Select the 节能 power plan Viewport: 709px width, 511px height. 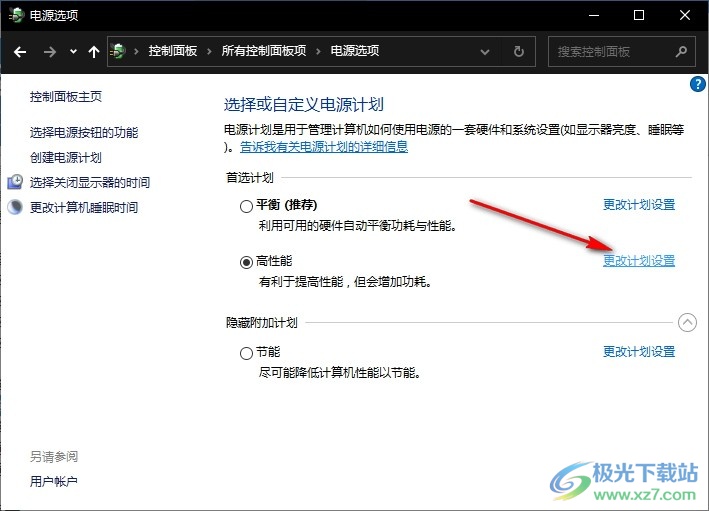tap(246, 353)
